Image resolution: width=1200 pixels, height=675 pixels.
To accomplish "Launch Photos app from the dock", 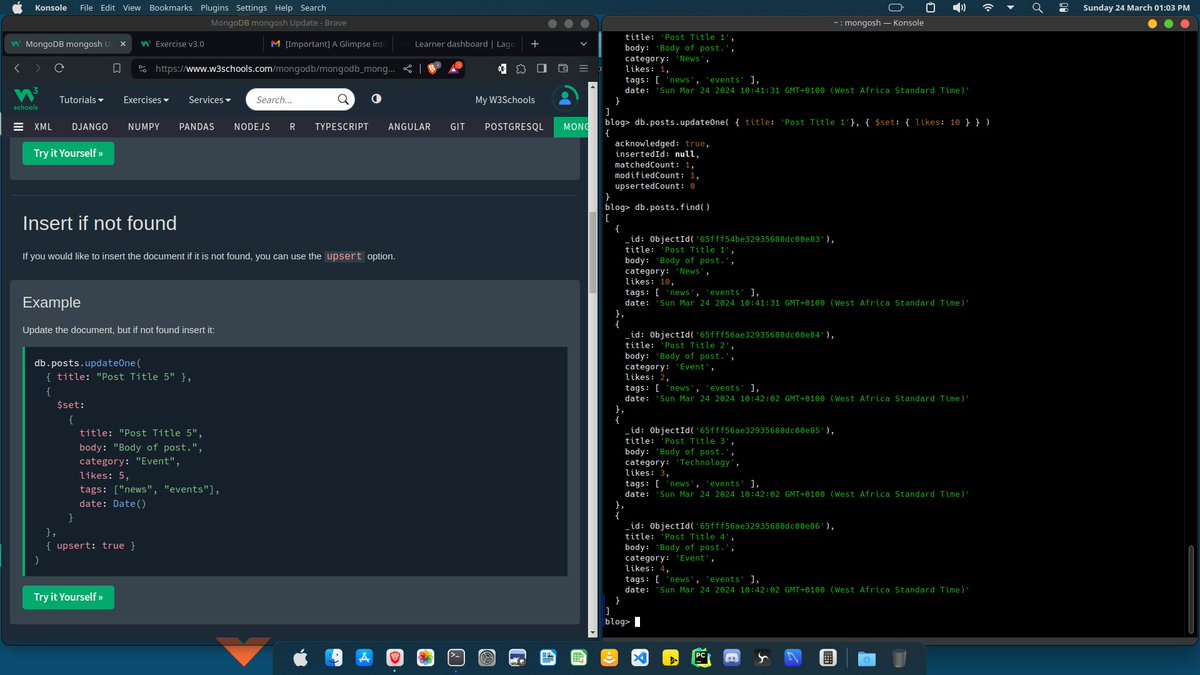I will [x=425, y=657].
